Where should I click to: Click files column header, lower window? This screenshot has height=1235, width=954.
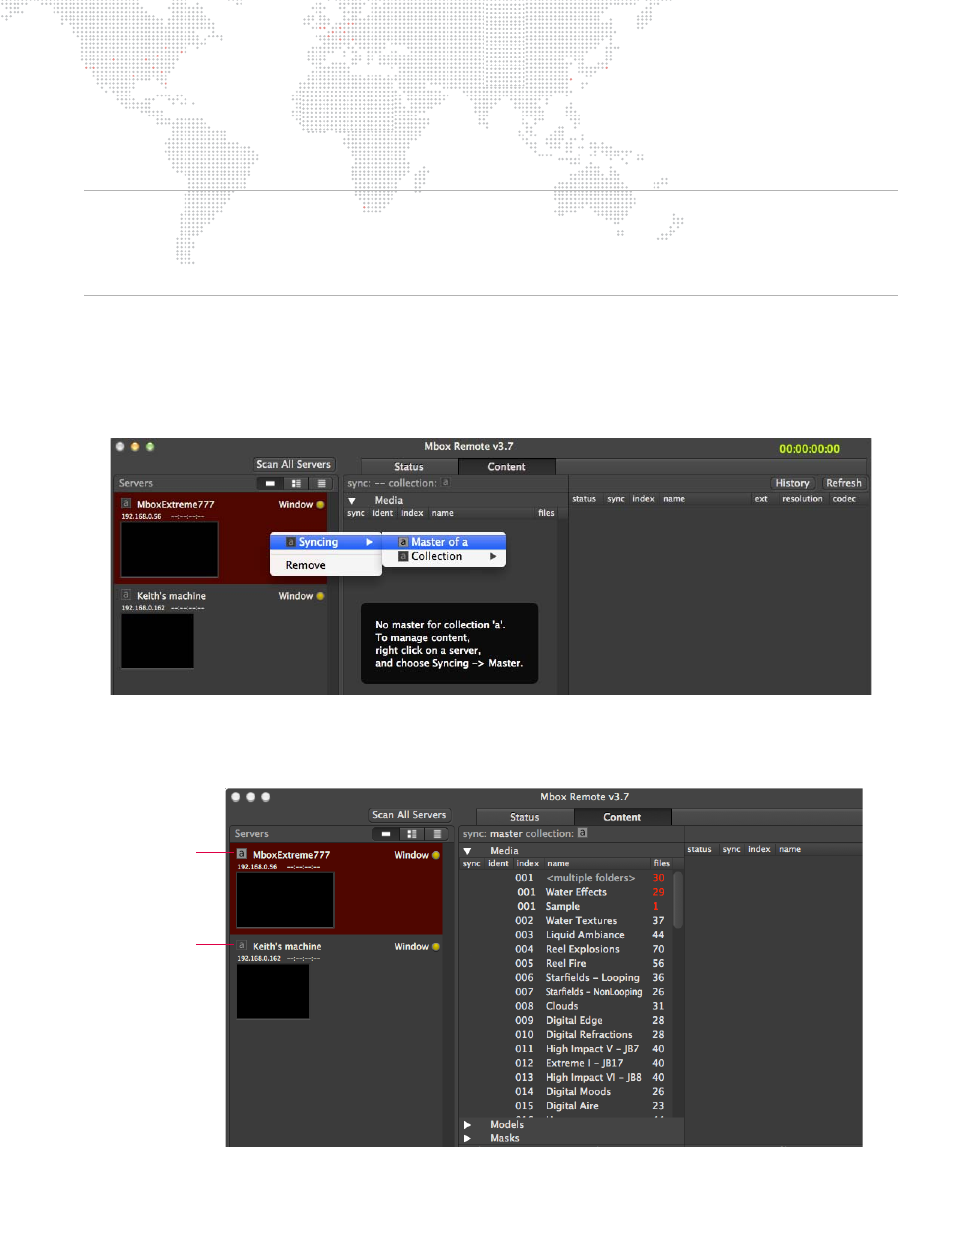pyautogui.click(x=661, y=863)
